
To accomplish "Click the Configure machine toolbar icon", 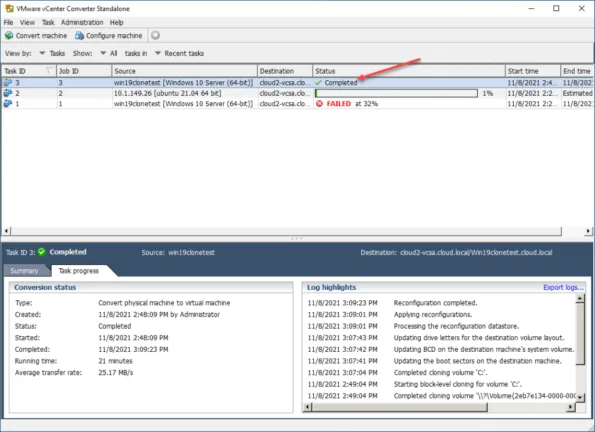I will coord(79,36).
